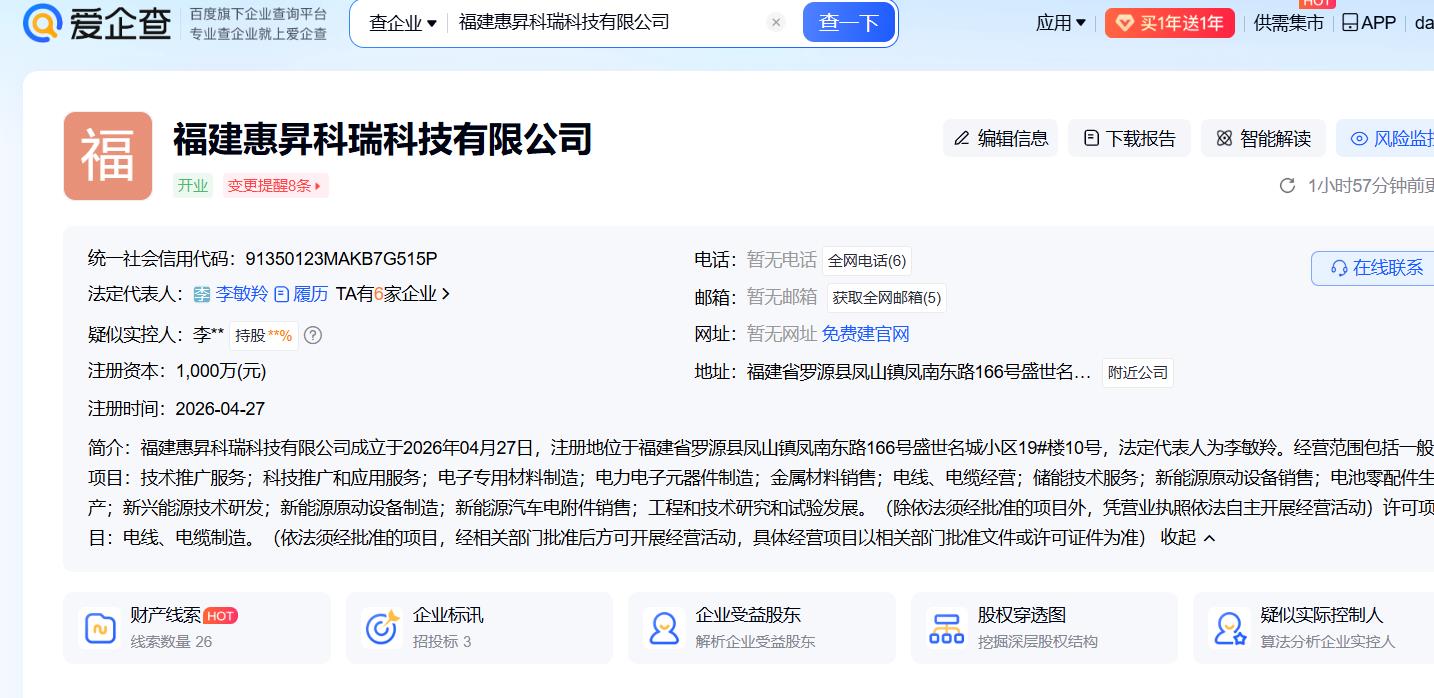Screen dimensions: 1434x698
Task: Click the company name heading 福建惠昇科瑞科技有限公司
Action: pyautogui.click(x=383, y=139)
